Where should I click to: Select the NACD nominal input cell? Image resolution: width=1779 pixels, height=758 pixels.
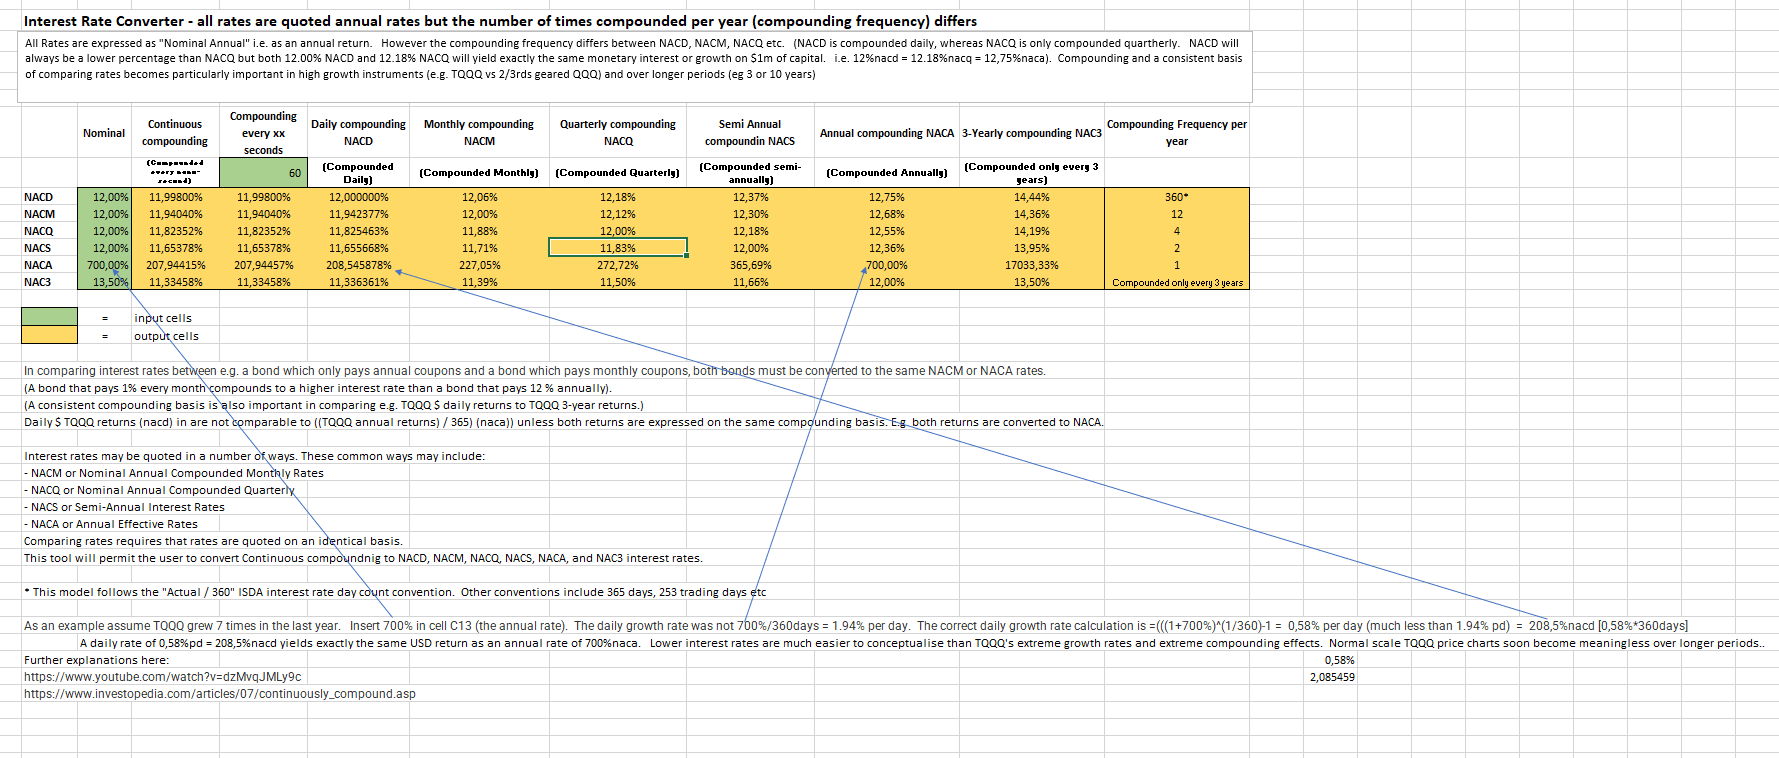pyautogui.click(x=104, y=197)
